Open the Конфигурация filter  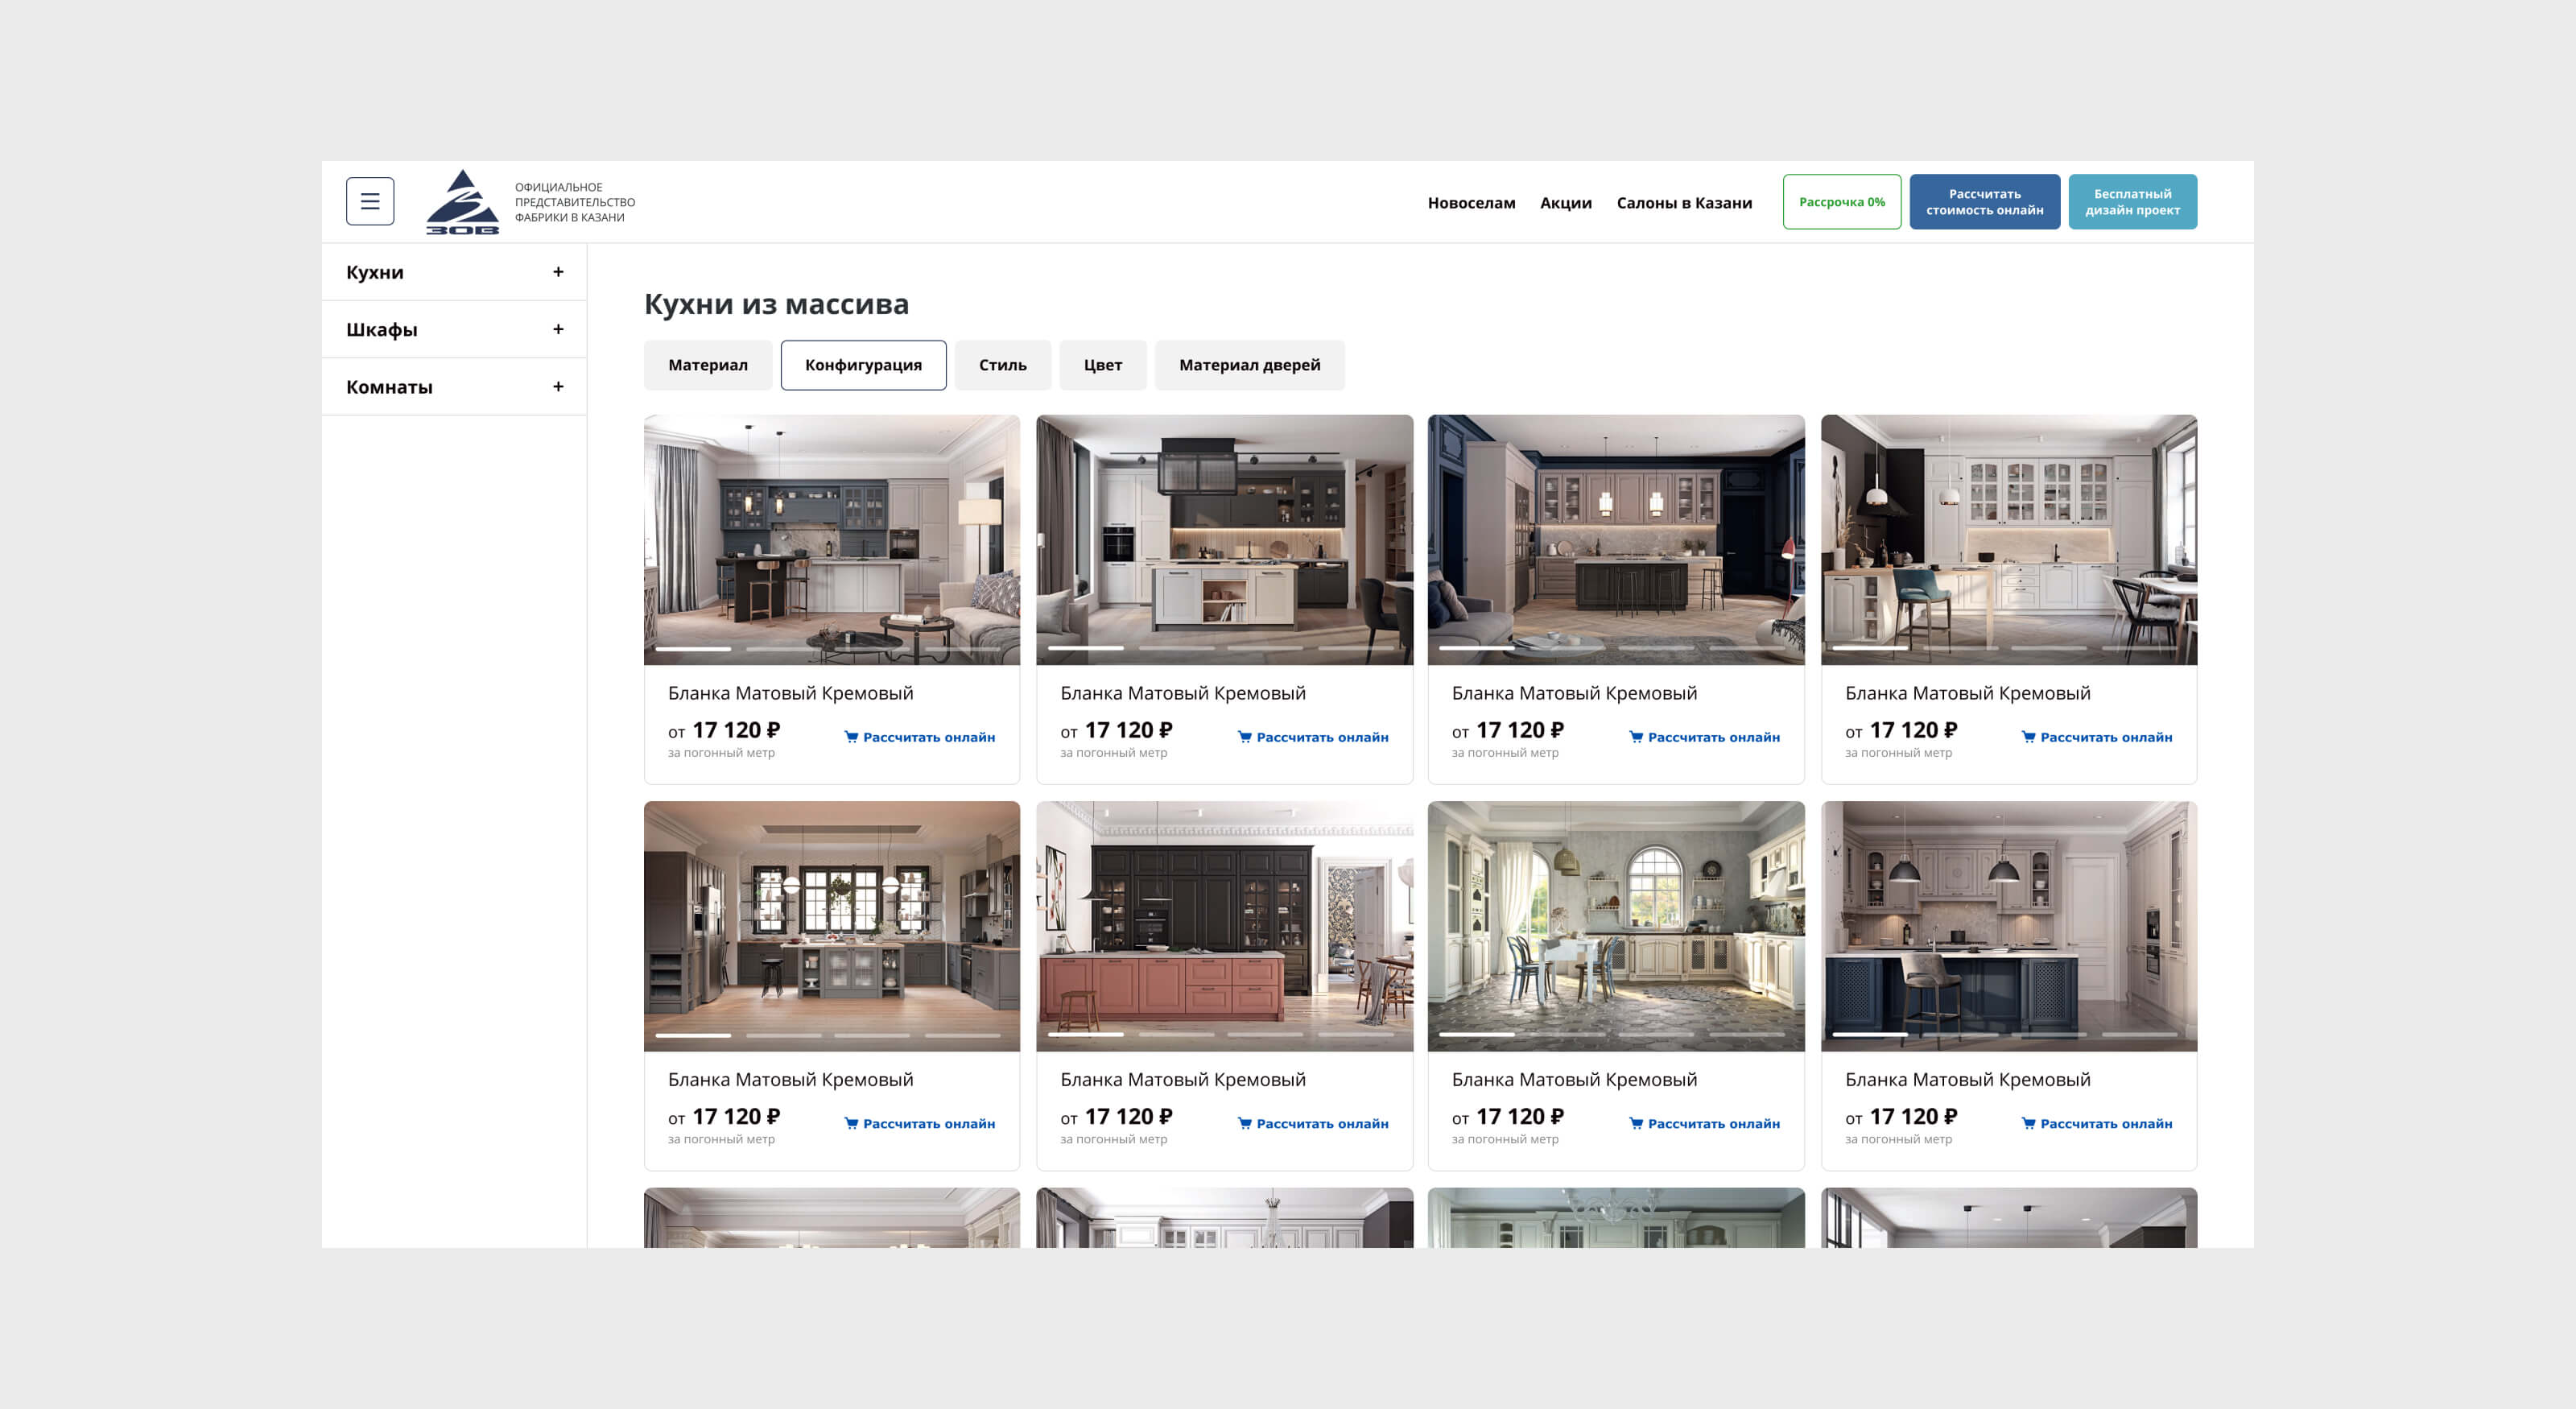pos(863,365)
